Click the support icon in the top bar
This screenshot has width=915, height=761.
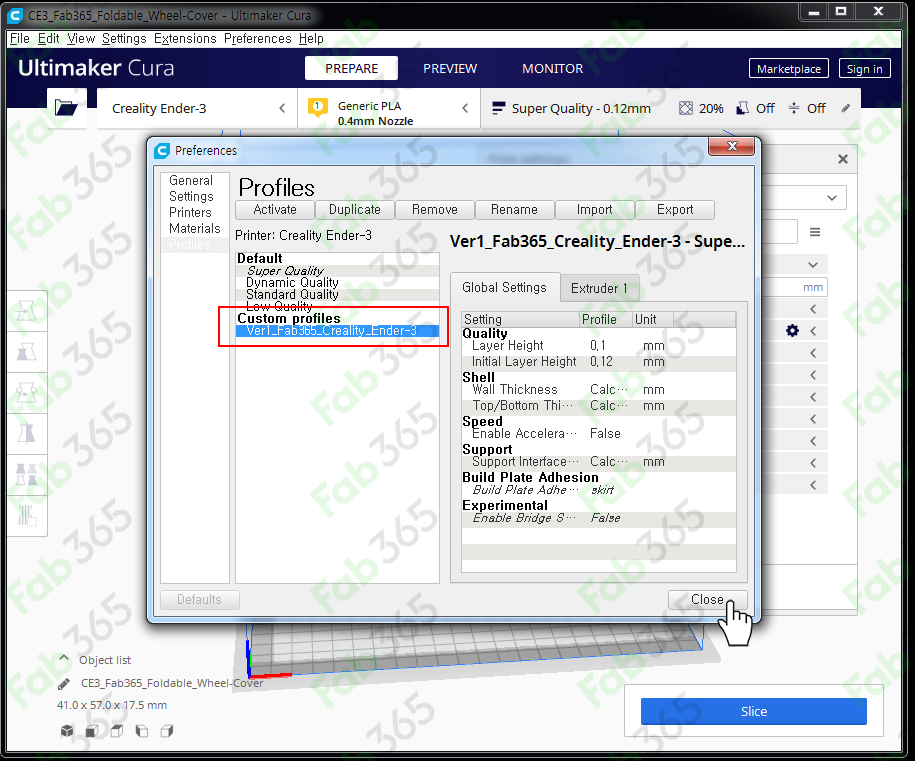click(x=742, y=108)
